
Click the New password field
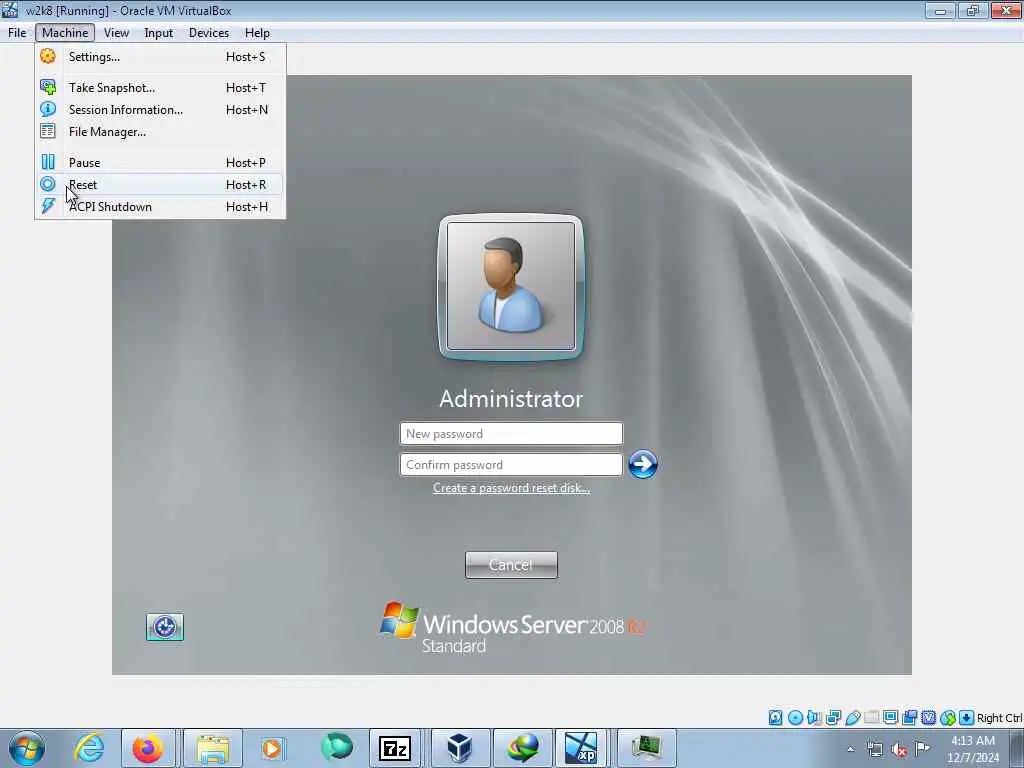point(511,434)
